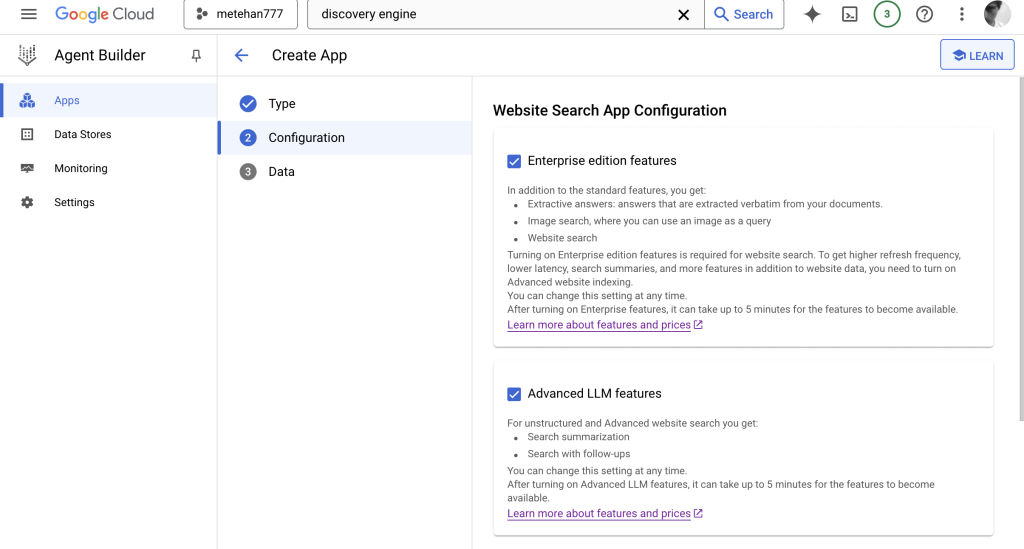1024x549 pixels.
Task: Clear the search box with X icon
Action: [x=684, y=15]
